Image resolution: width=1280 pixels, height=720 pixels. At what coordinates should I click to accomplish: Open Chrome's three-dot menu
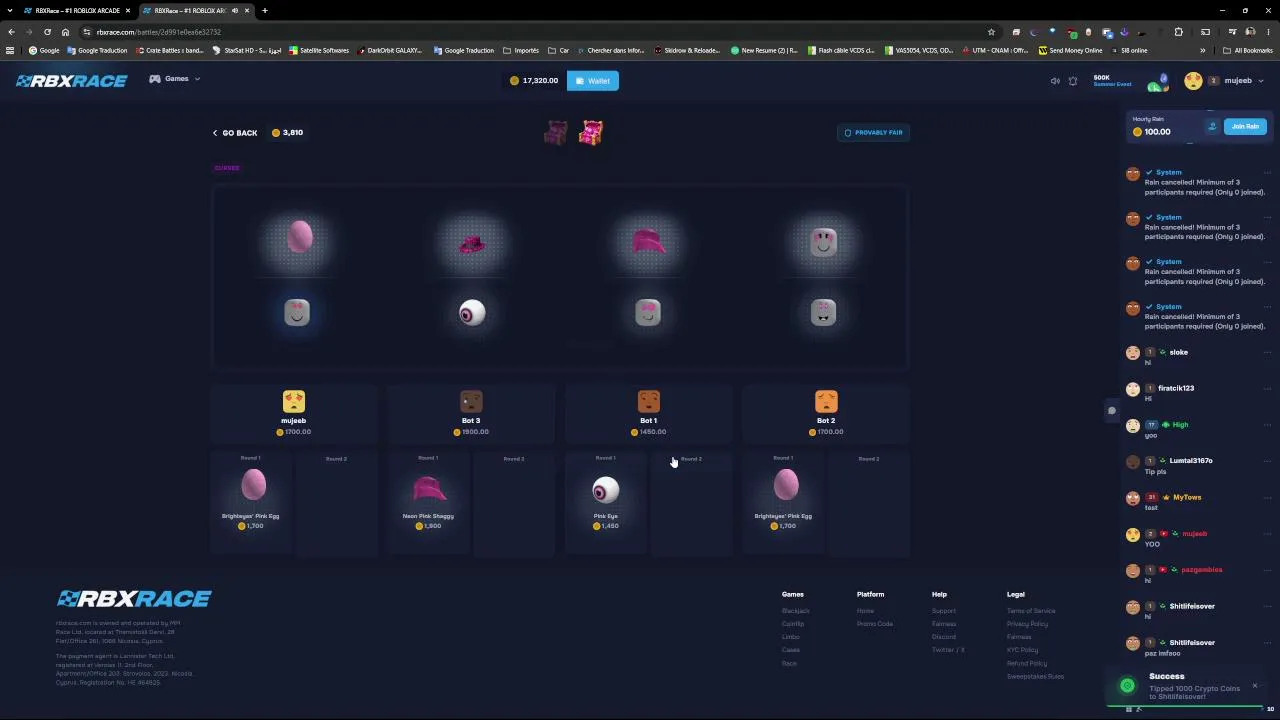point(1268,32)
